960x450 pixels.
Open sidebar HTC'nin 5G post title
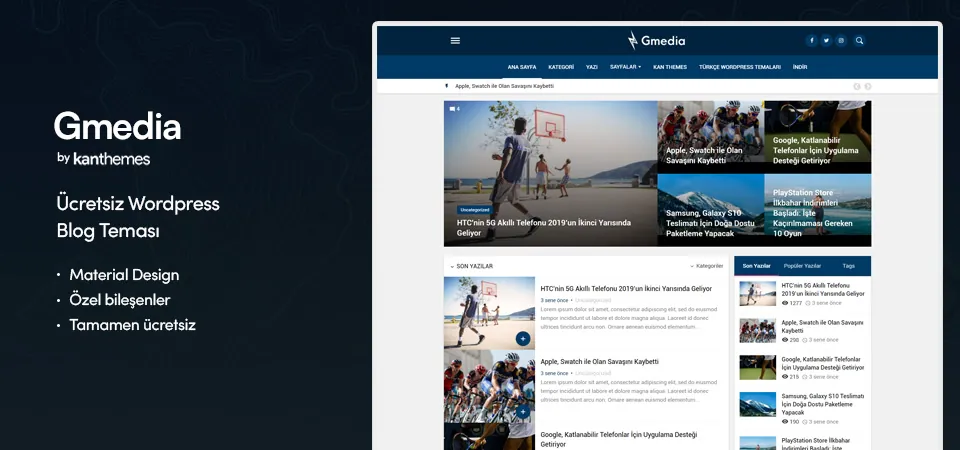pos(823,290)
